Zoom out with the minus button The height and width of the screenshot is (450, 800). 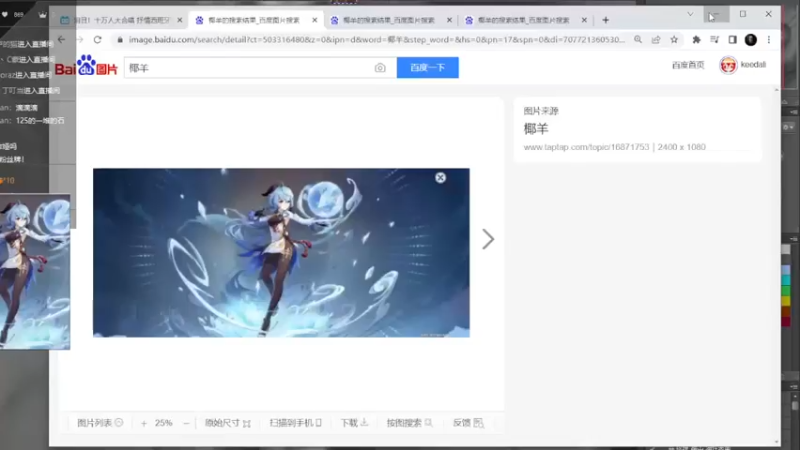186,423
